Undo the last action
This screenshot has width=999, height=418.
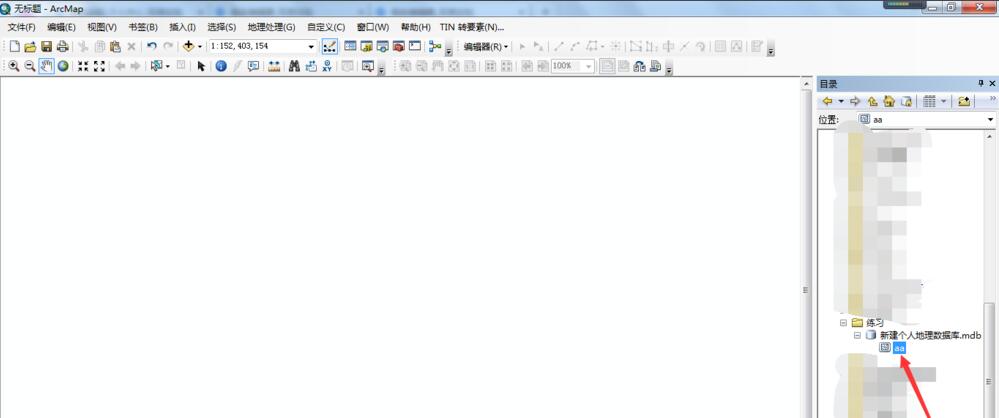pos(152,47)
